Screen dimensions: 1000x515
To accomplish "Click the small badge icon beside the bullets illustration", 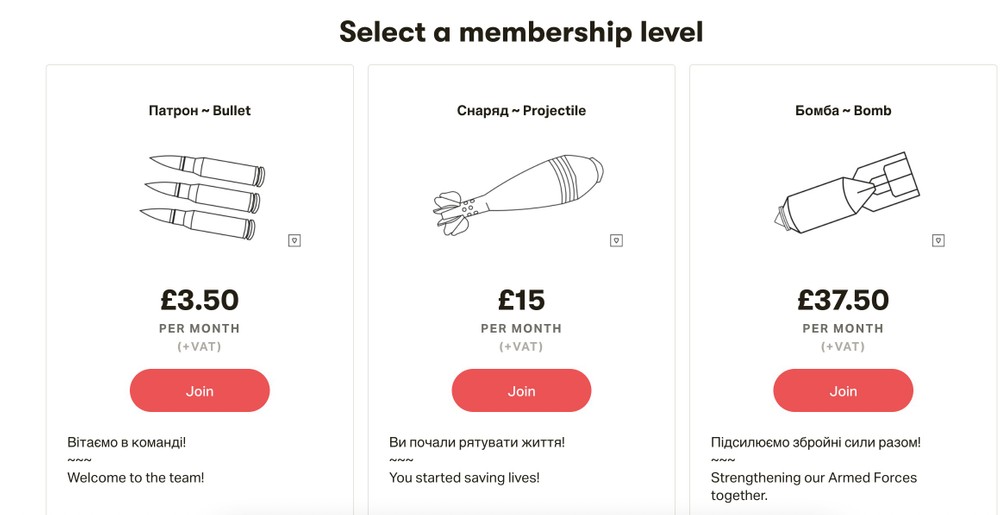I will pos(294,240).
